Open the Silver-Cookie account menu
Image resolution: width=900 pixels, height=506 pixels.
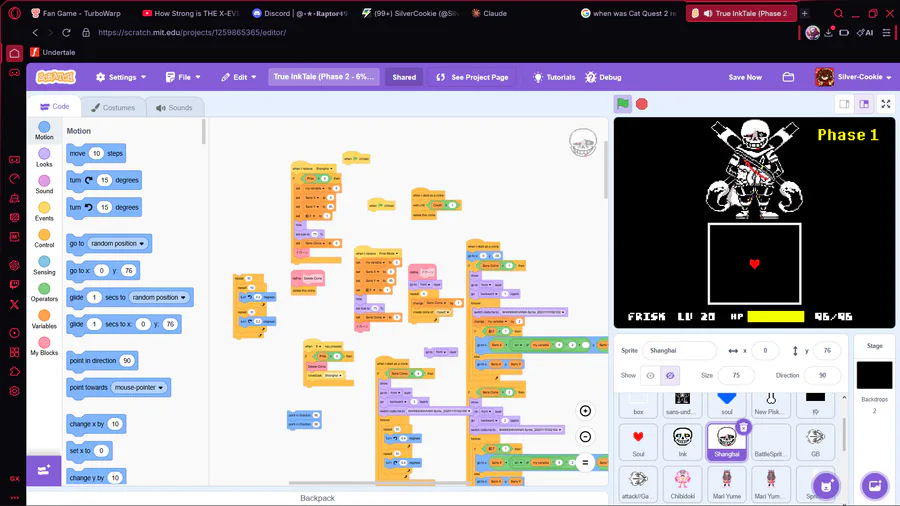(x=854, y=77)
